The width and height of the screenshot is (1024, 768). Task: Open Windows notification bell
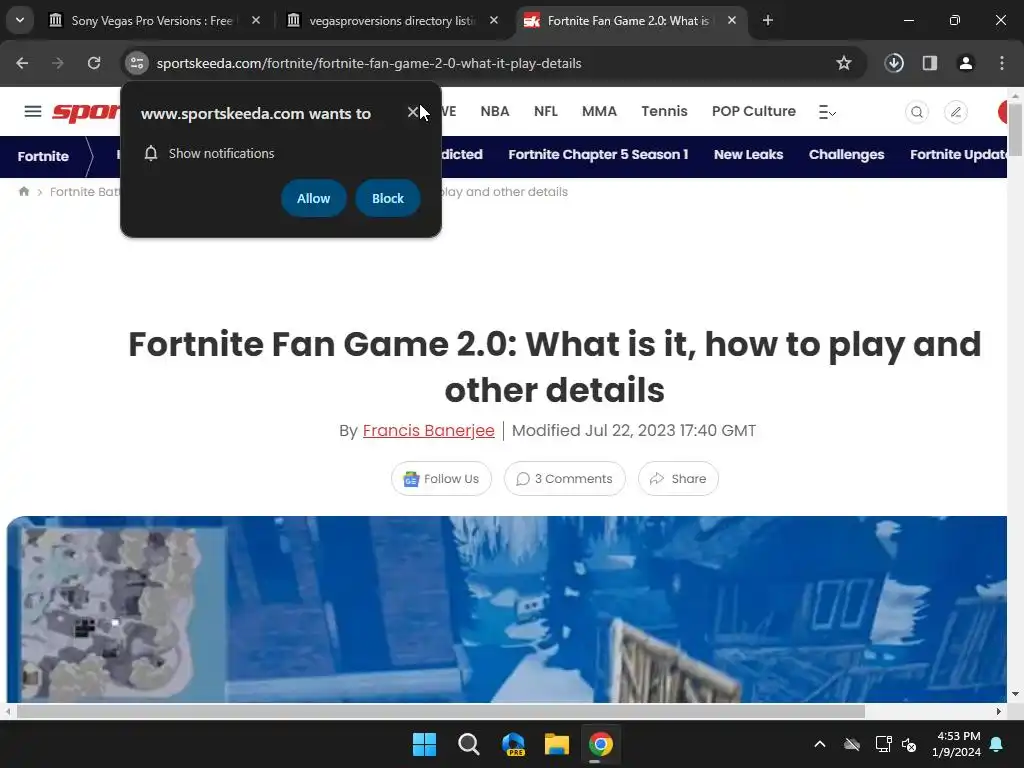[997, 744]
